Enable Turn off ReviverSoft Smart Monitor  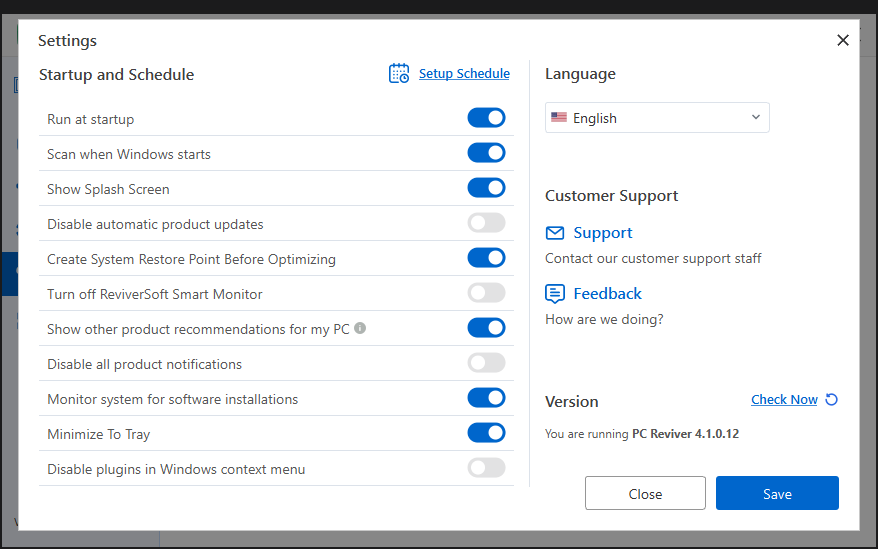pos(486,293)
